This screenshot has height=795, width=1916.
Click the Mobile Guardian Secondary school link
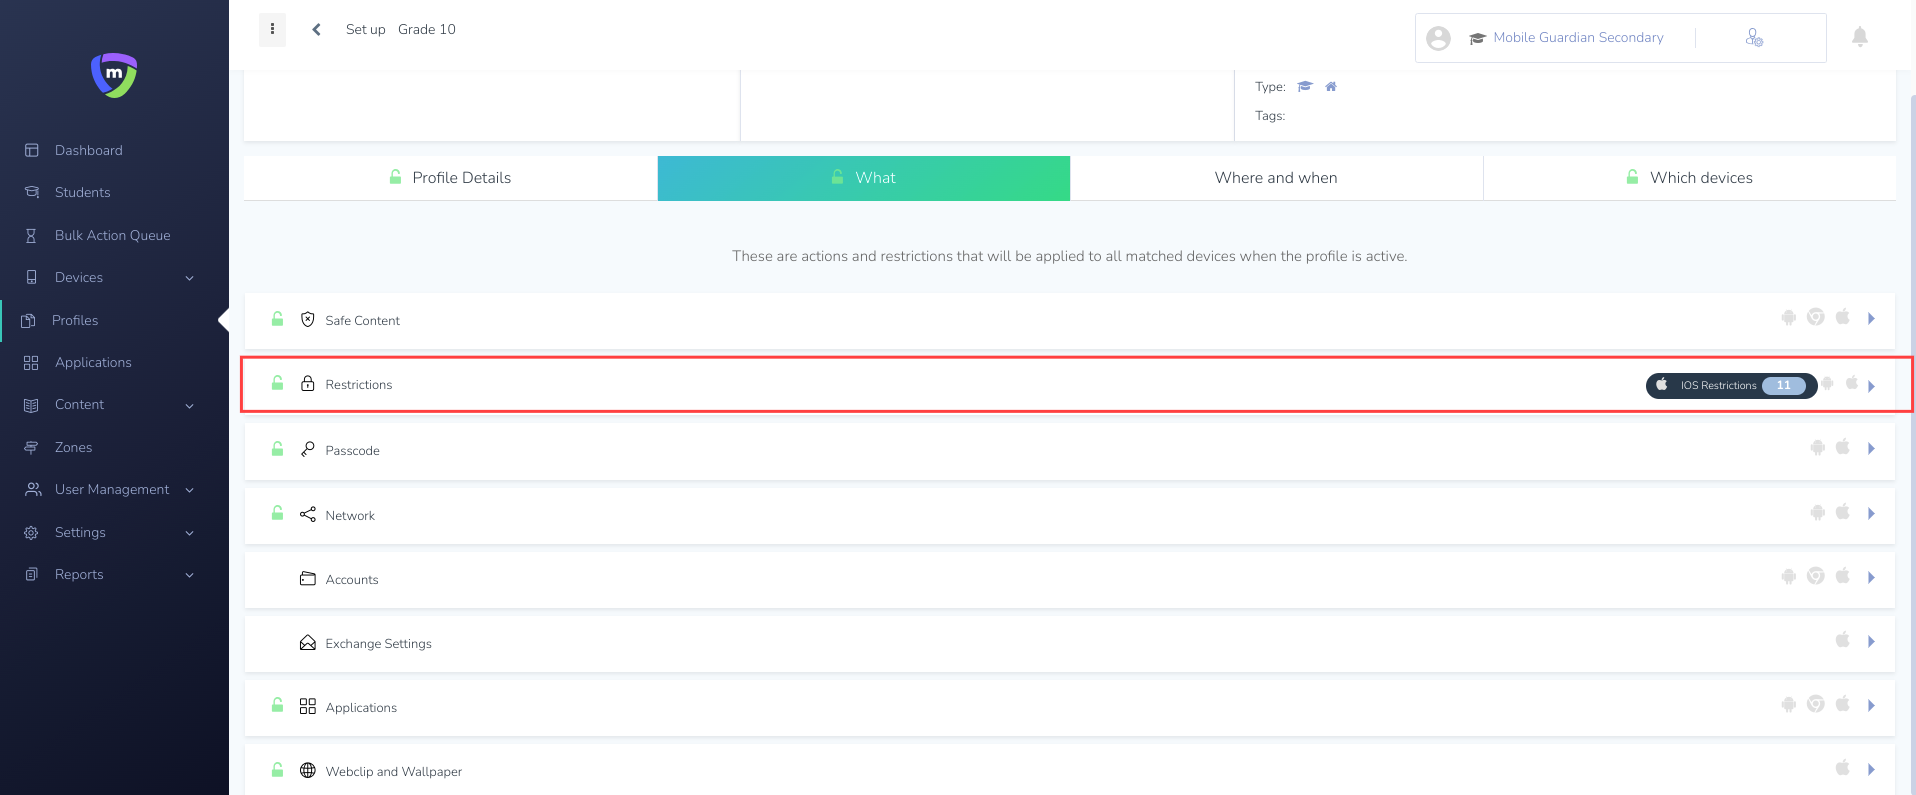point(1578,37)
